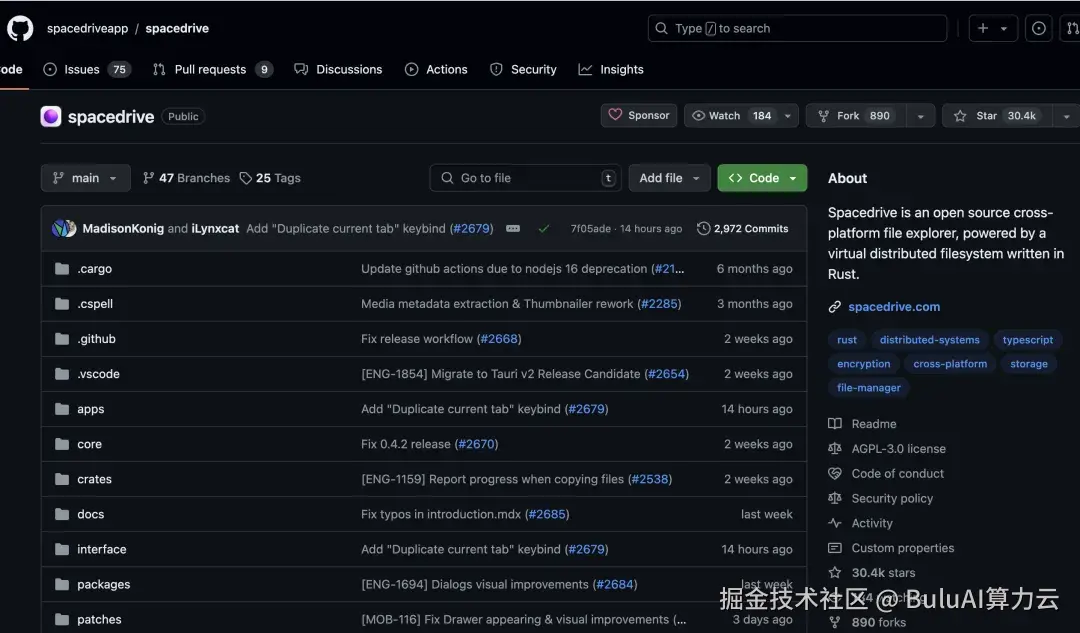The height and width of the screenshot is (633, 1080).
Task: Open the Add file dropdown
Action: (x=669, y=177)
